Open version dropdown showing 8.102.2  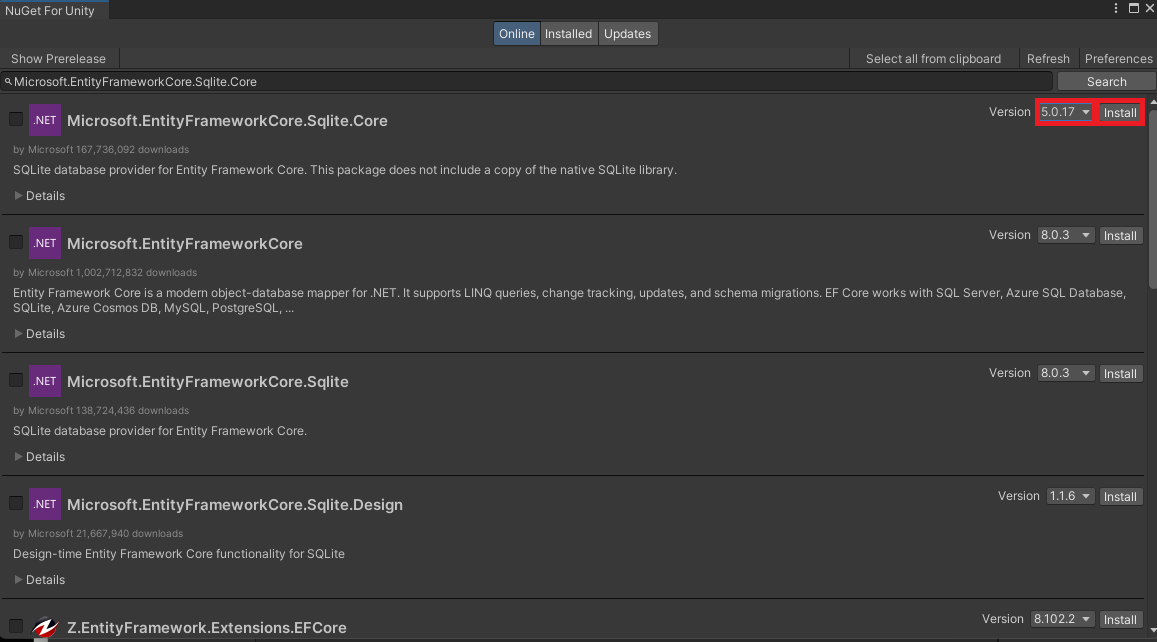click(x=1062, y=619)
